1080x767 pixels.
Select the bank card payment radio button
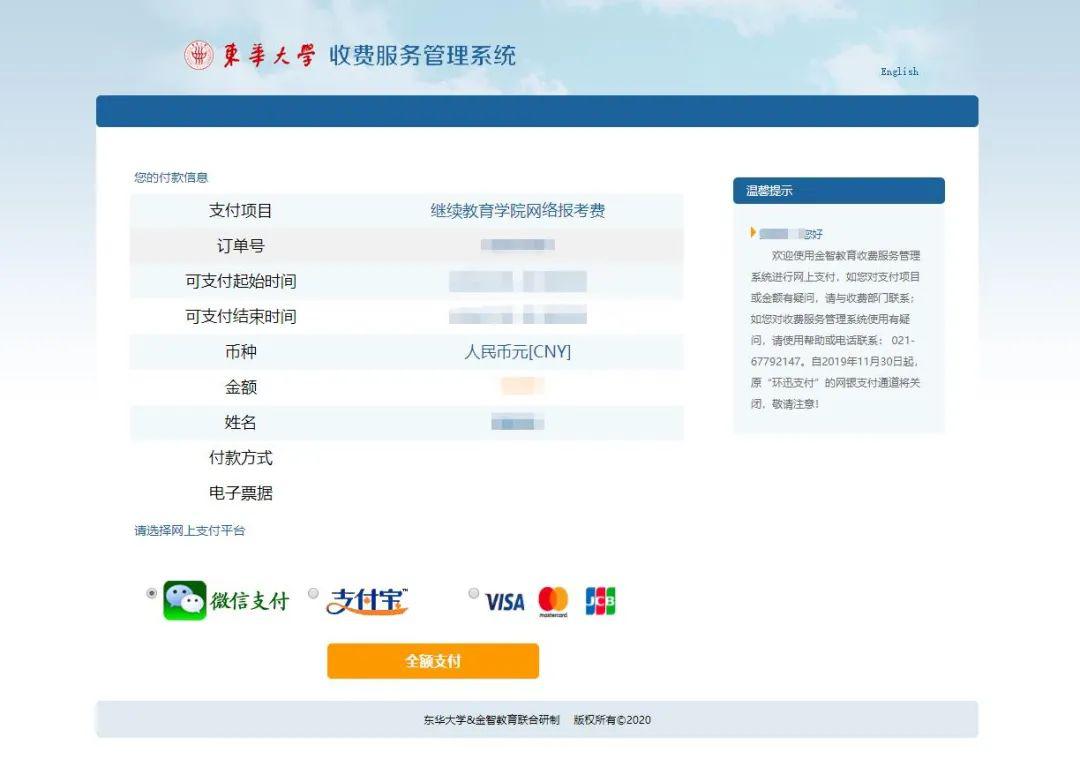tap(473, 593)
